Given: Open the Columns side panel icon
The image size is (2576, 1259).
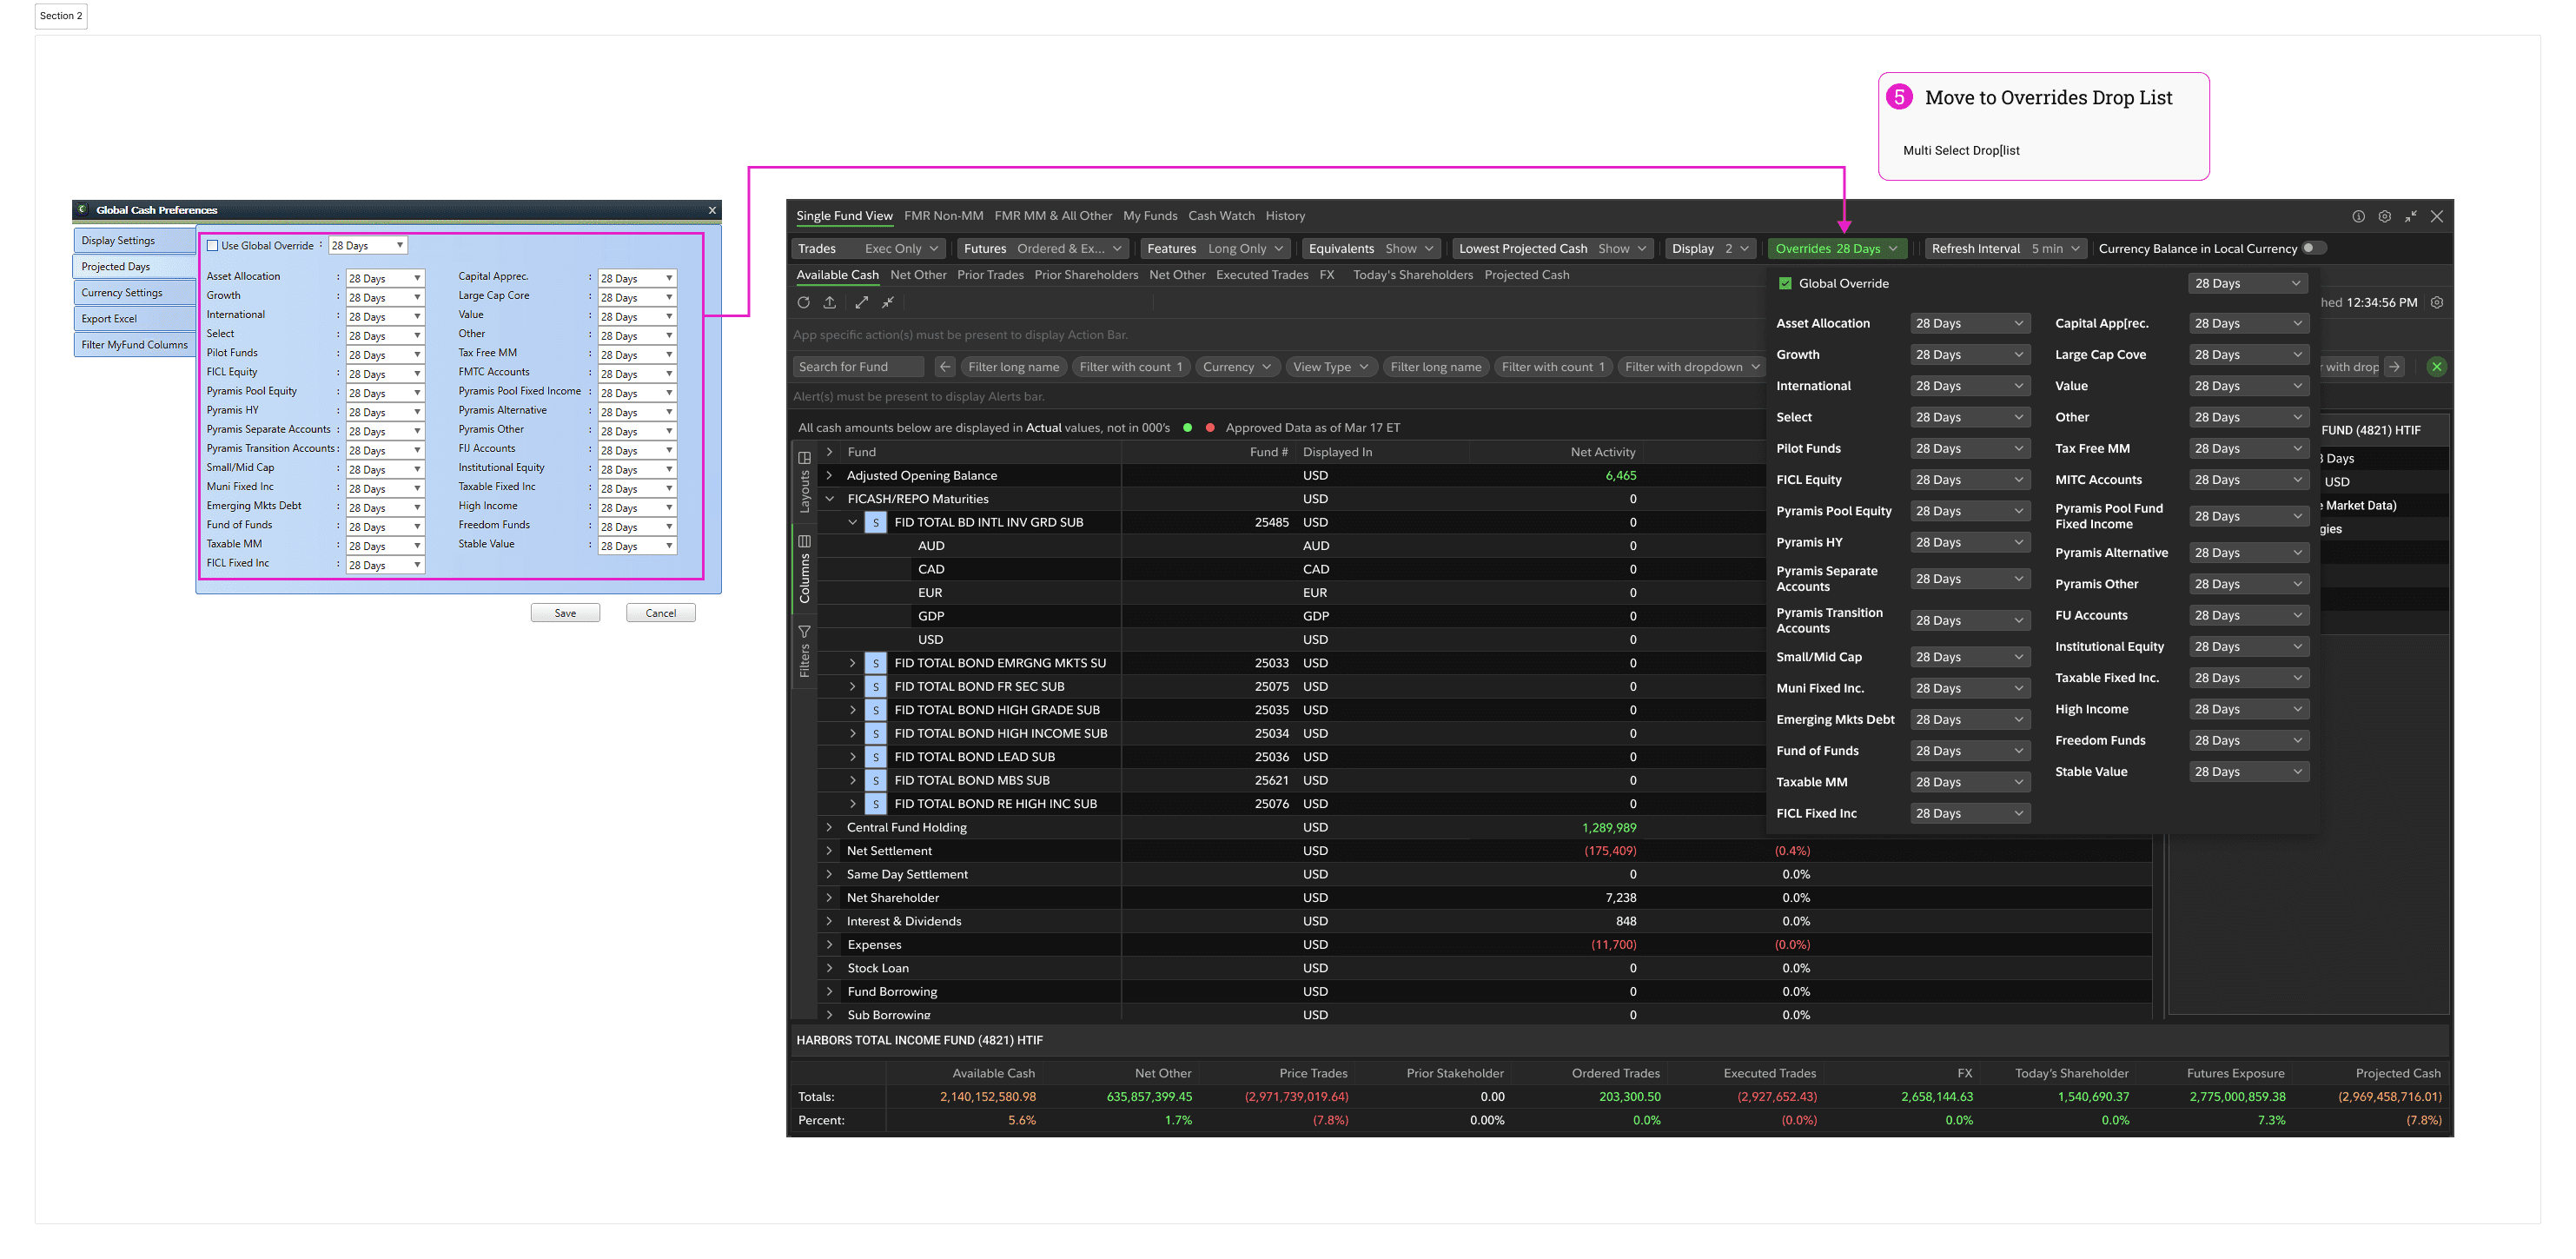Looking at the screenshot, I should point(804,541).
